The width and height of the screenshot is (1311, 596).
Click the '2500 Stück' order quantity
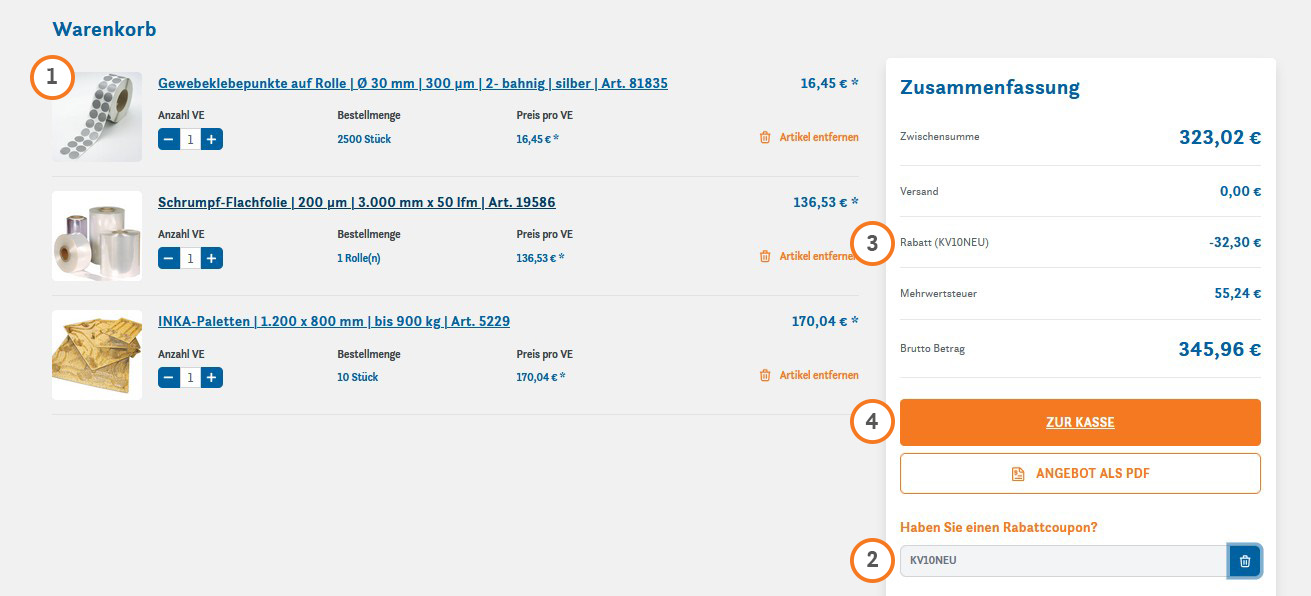(x=364, y=139)
